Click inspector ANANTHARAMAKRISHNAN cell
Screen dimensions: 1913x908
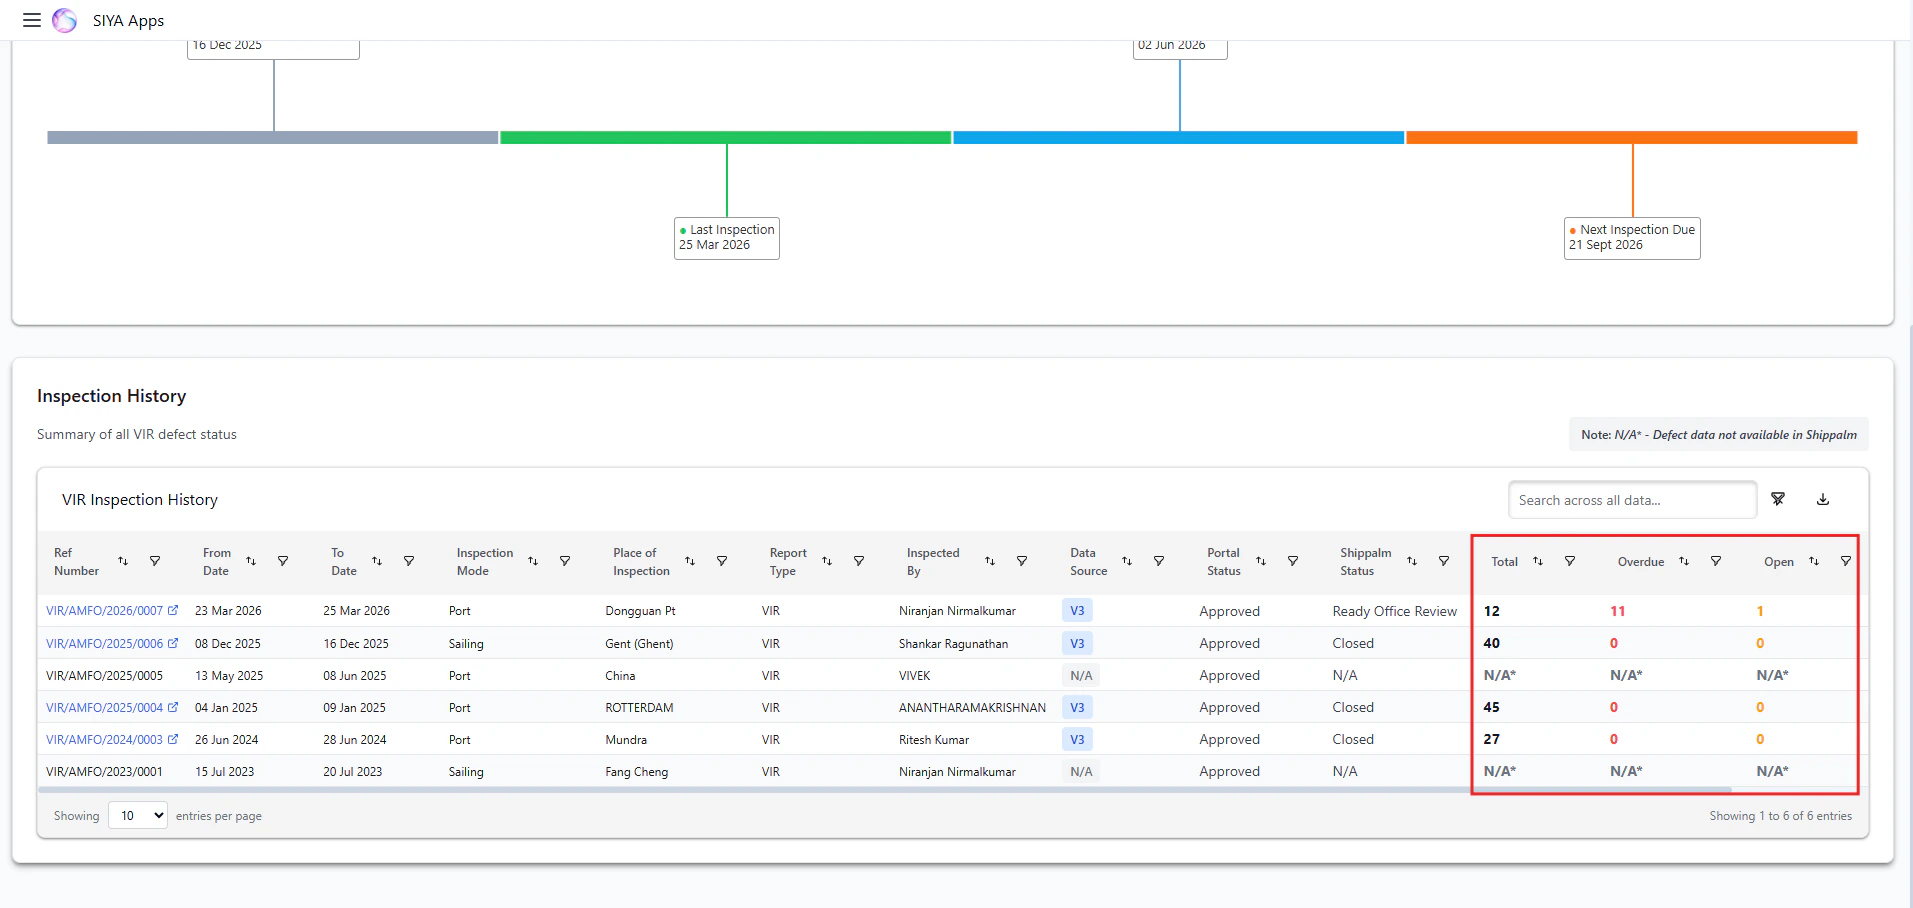[x=972, y=707]
